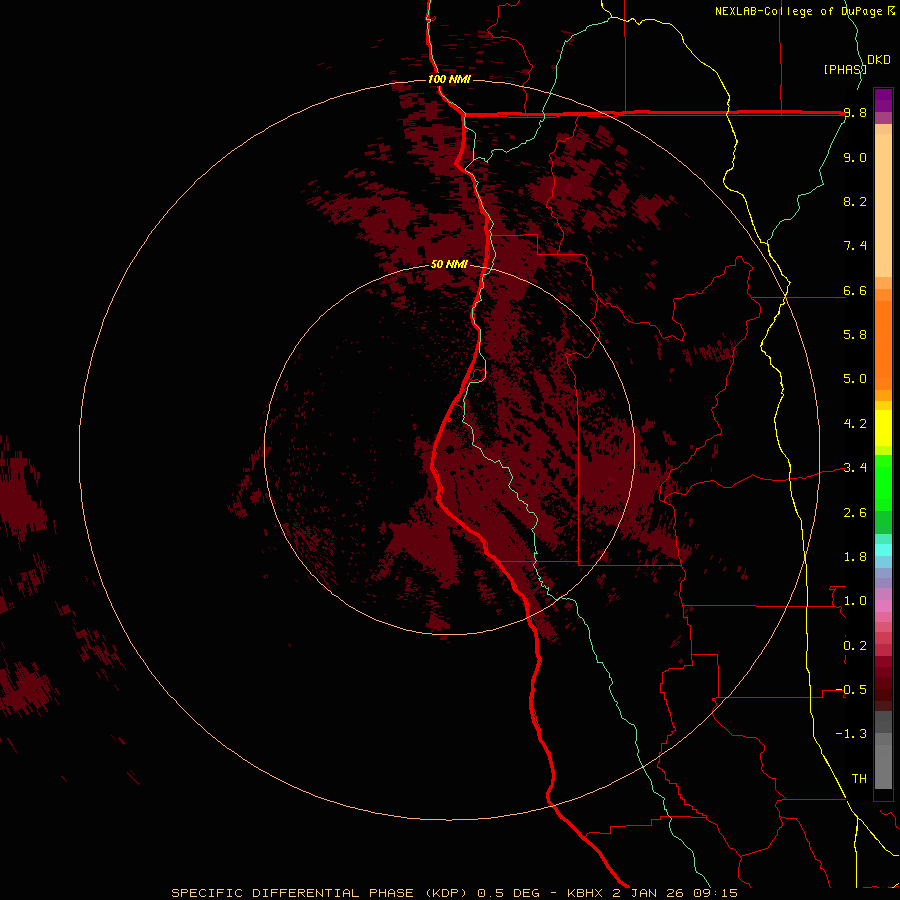This screenshot has height=900, width=900.
Task: Click the [PHAS] legend label
Action: click(844, 69)
